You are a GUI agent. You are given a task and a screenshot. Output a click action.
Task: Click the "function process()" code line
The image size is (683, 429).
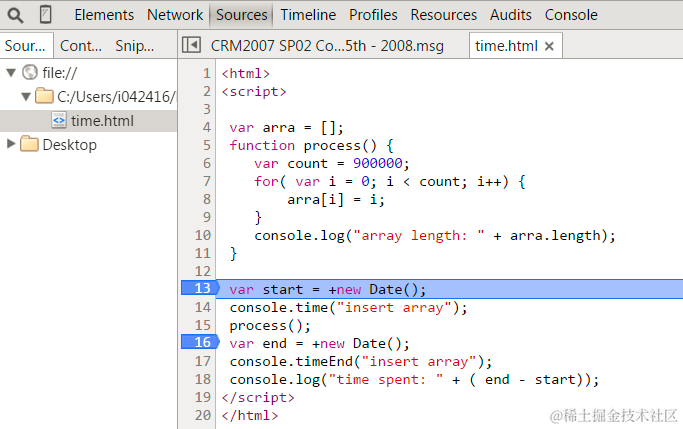point(311,145)
